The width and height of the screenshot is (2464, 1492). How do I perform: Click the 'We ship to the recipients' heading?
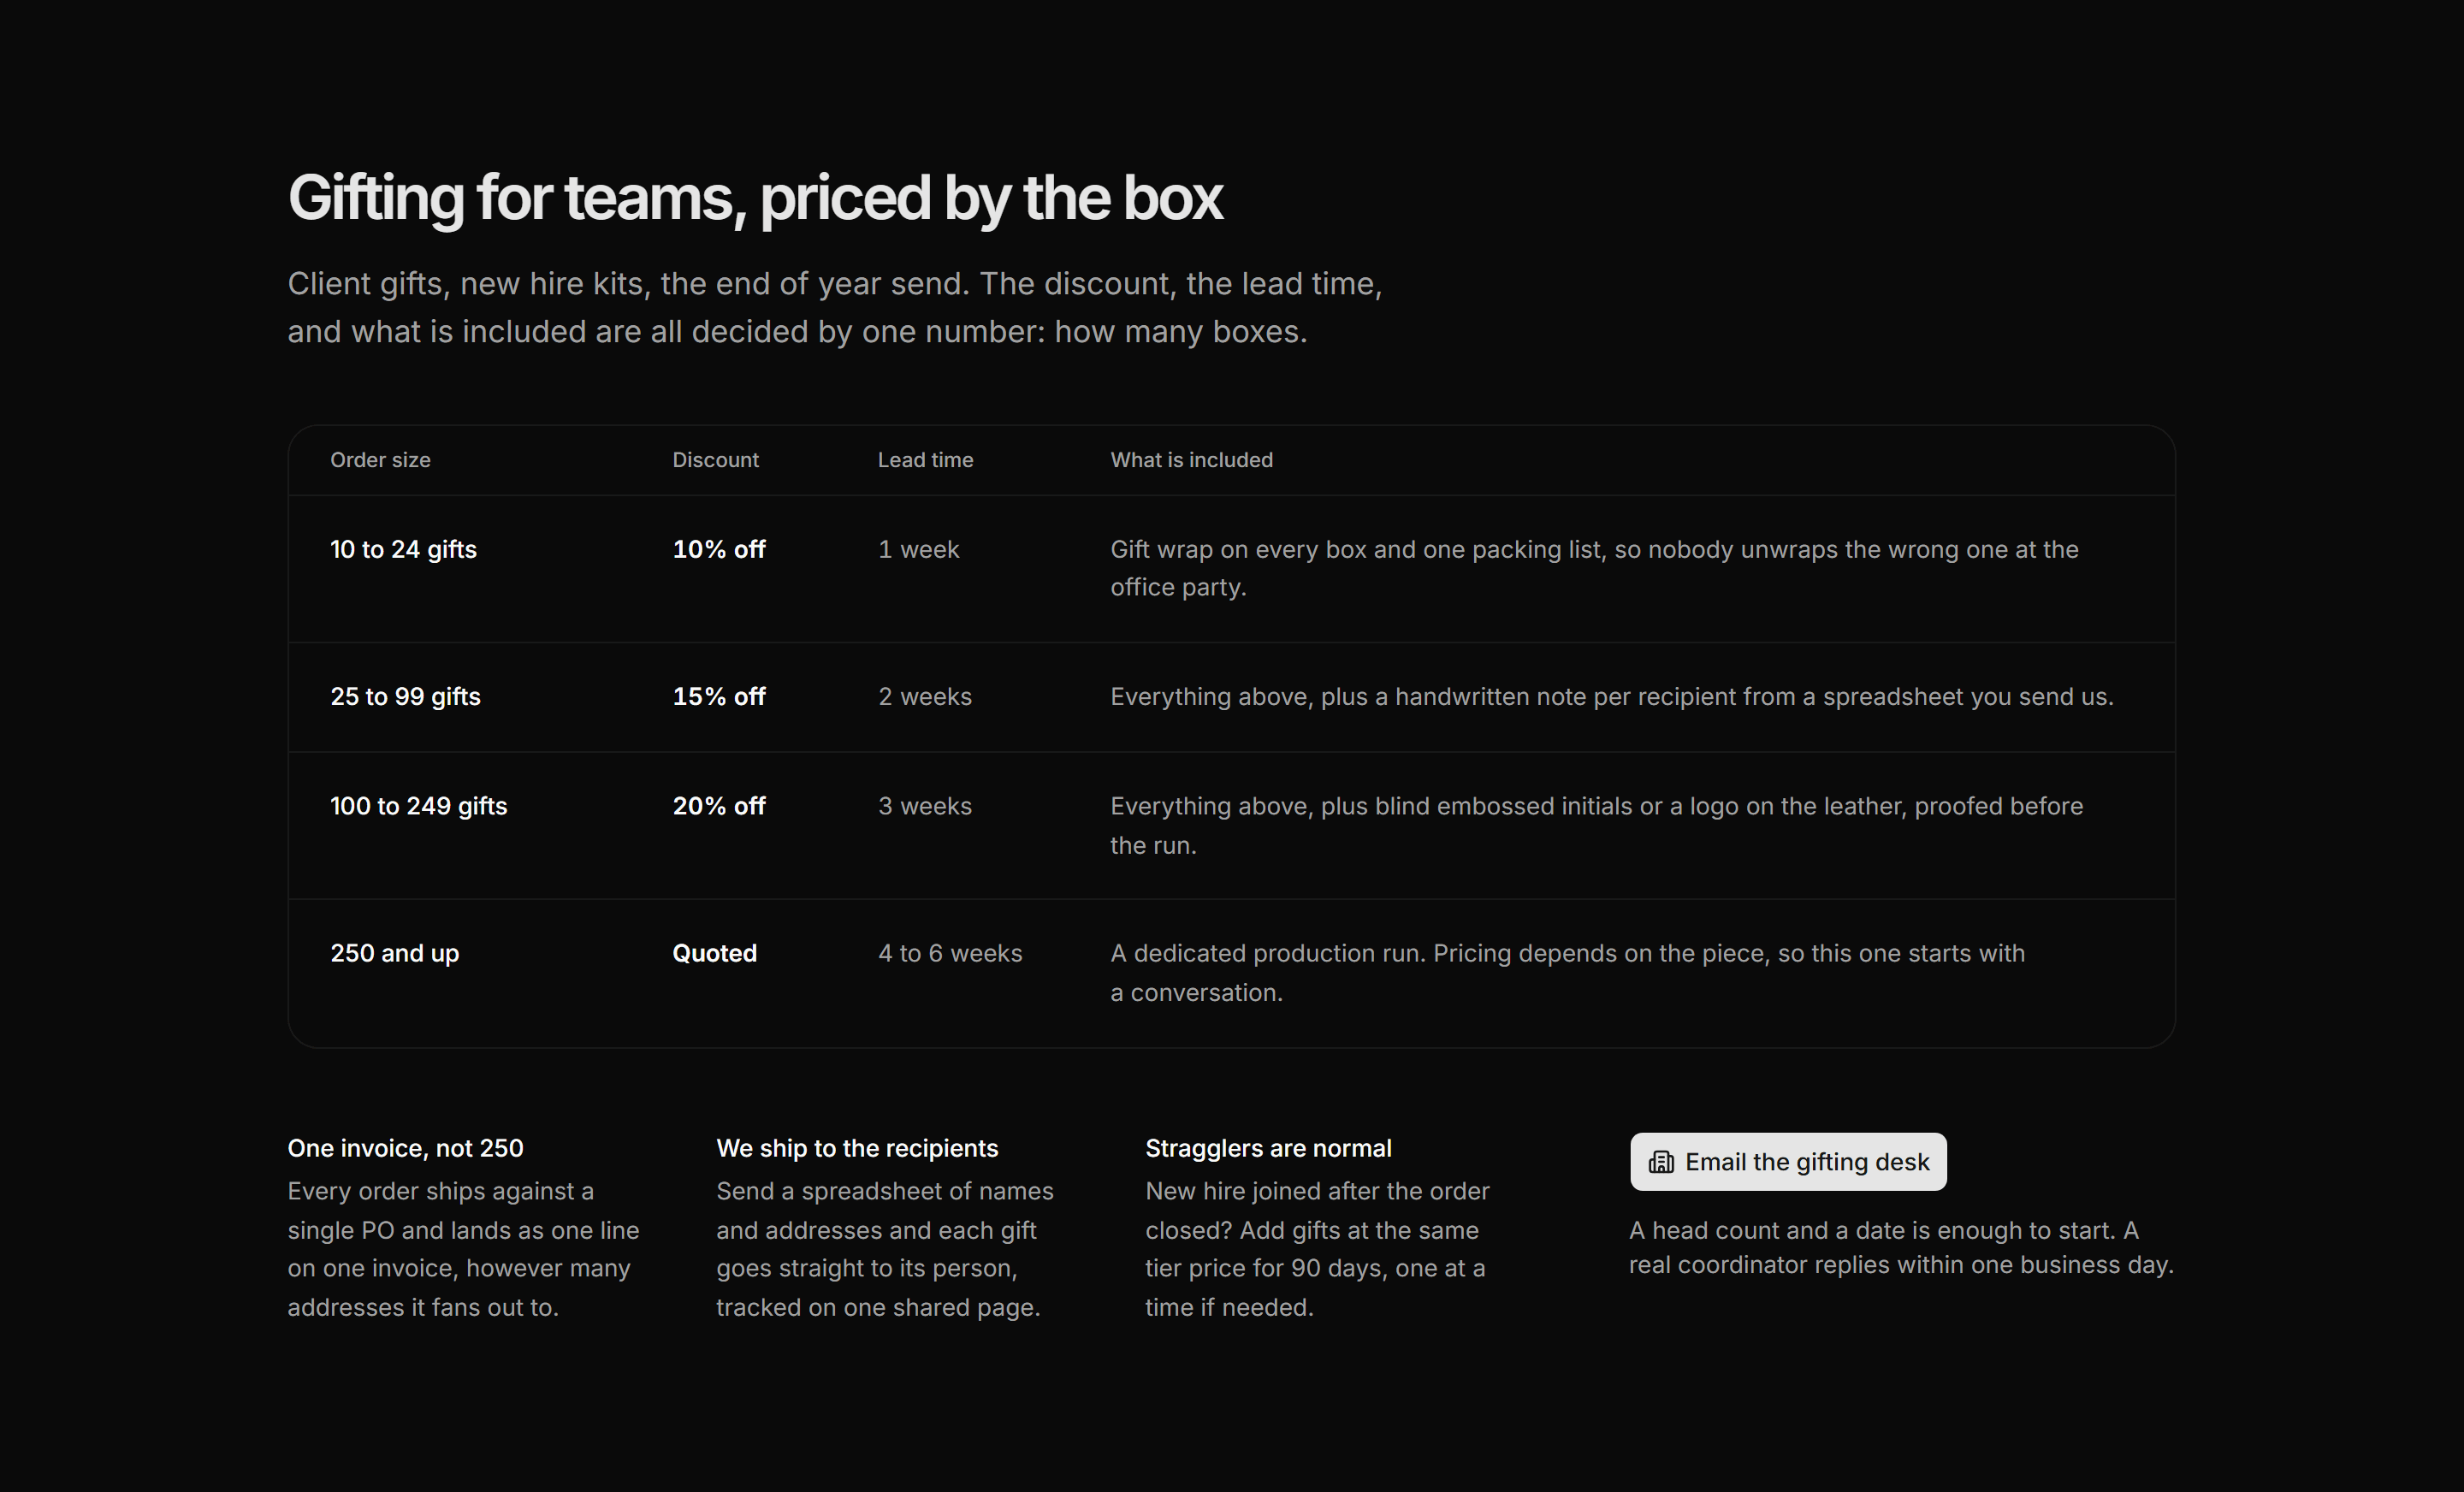857,1148
